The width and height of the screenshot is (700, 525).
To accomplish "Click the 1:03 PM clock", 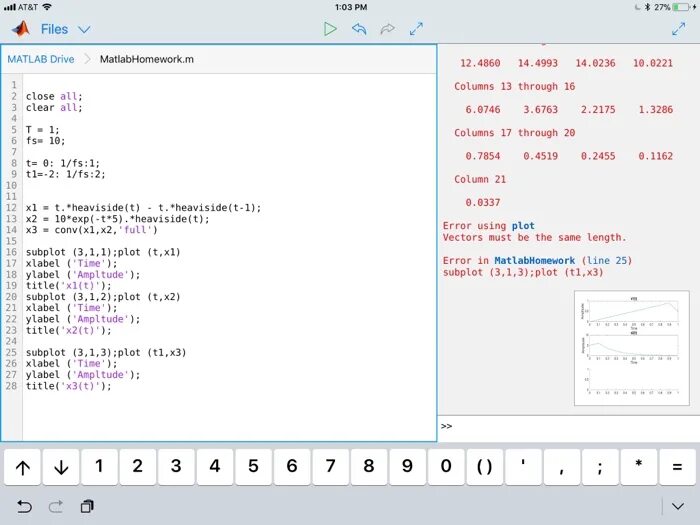I will 351,7.
